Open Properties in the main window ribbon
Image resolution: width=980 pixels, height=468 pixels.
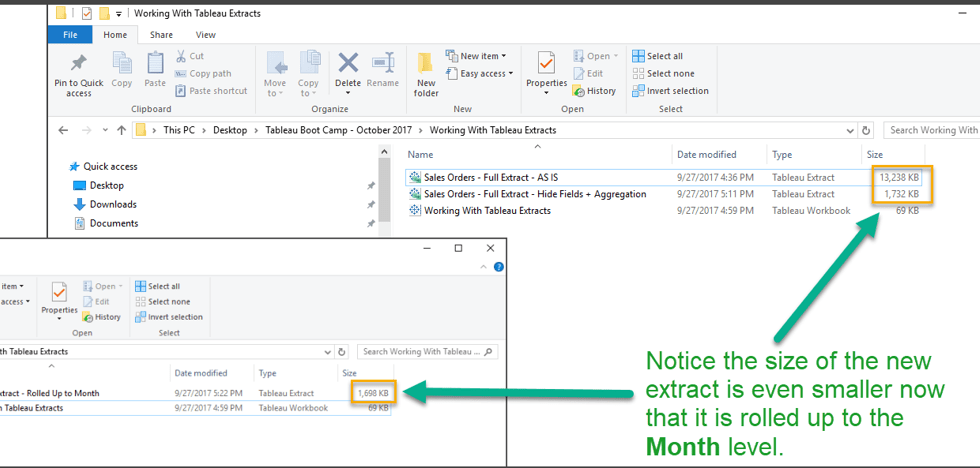click(x=546, y=66)
